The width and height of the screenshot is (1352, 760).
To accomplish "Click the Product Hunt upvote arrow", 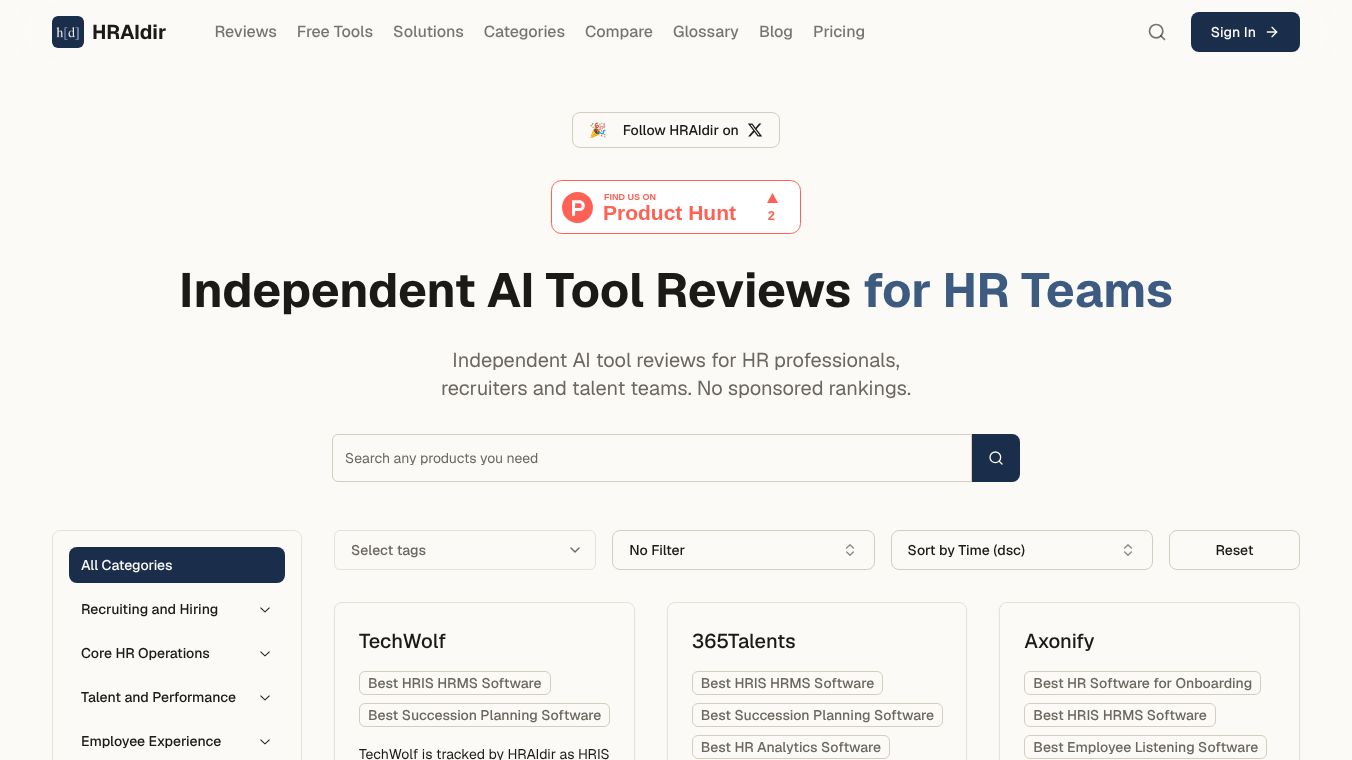I will click(772, 198).
